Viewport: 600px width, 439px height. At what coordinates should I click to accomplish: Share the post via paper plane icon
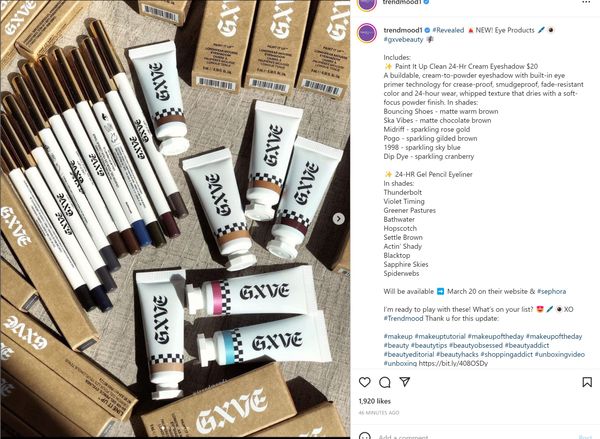[x=405, y=381]
